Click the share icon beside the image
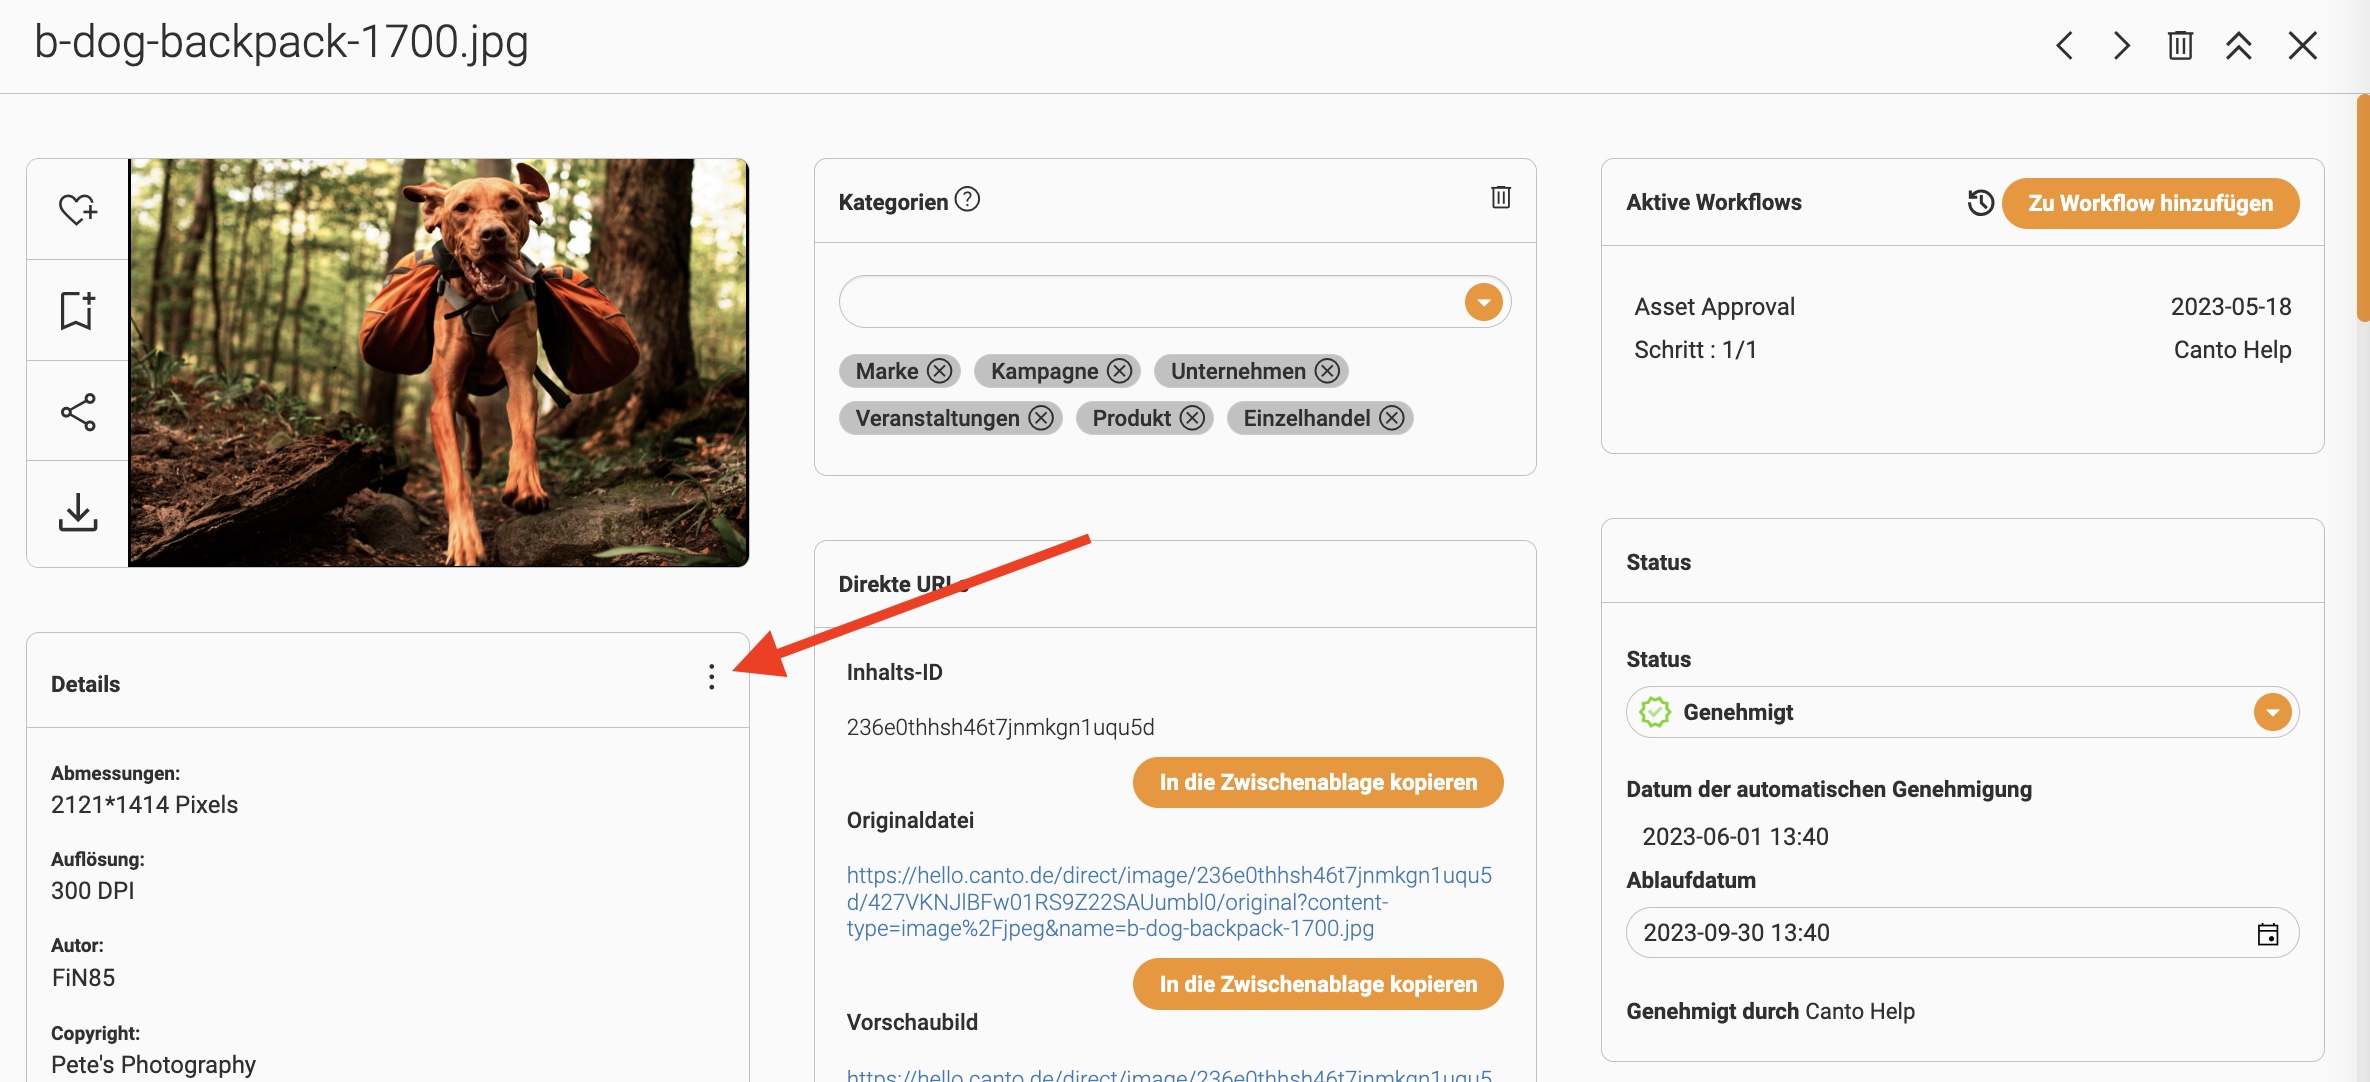 [77, 411]
